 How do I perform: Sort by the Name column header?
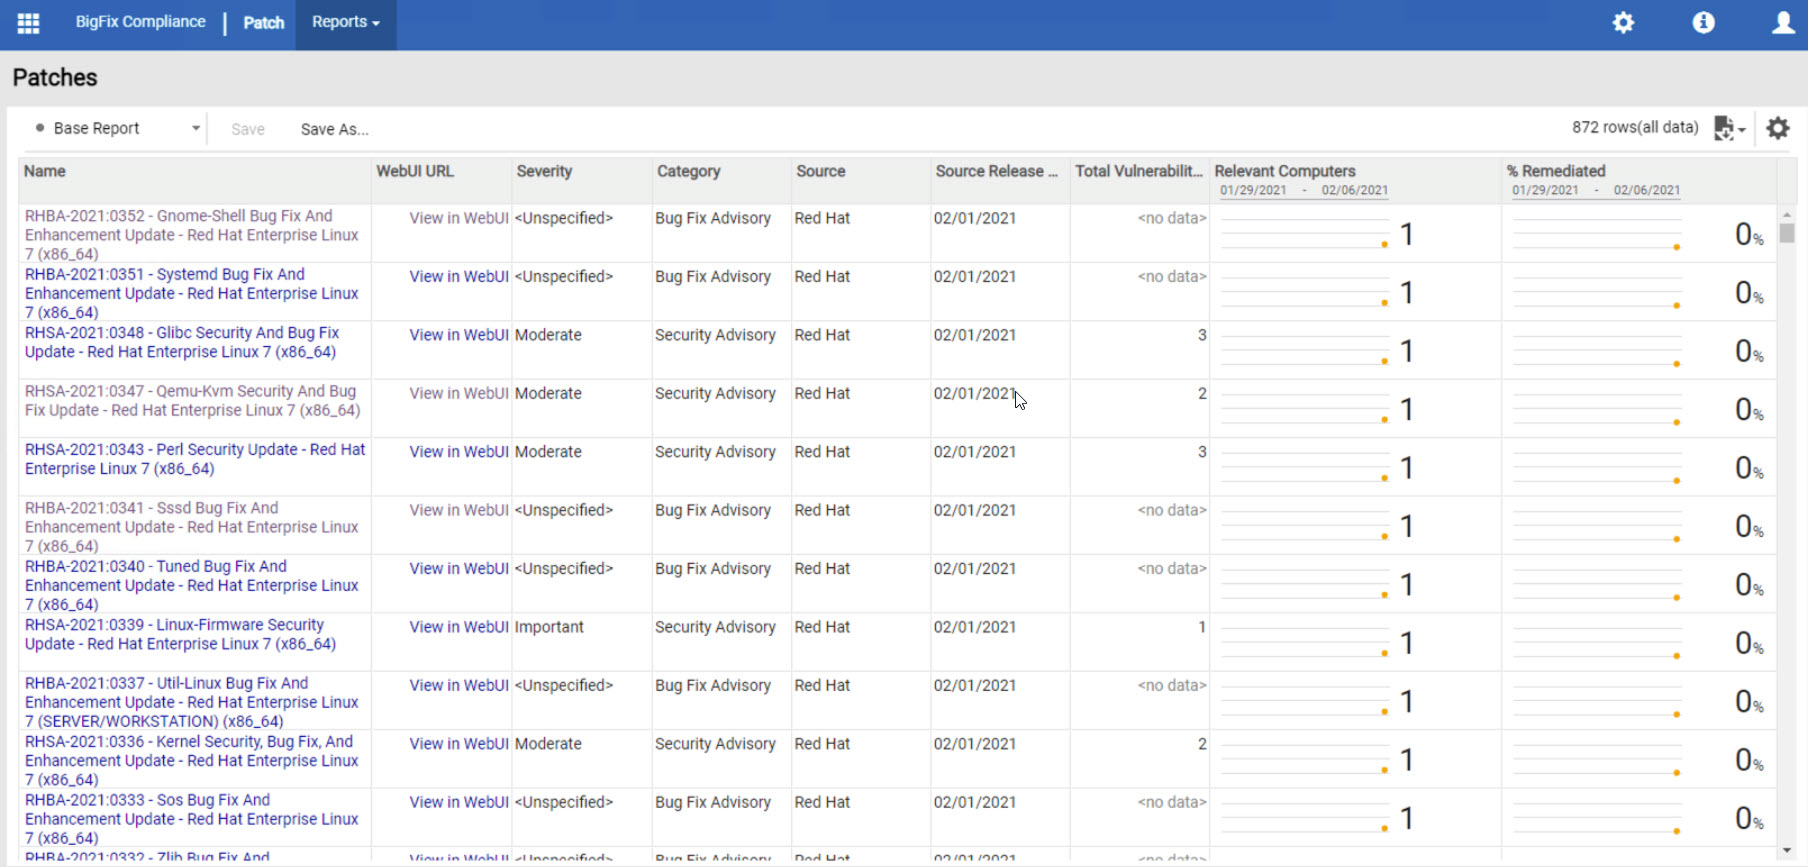[x=45, y=171]
